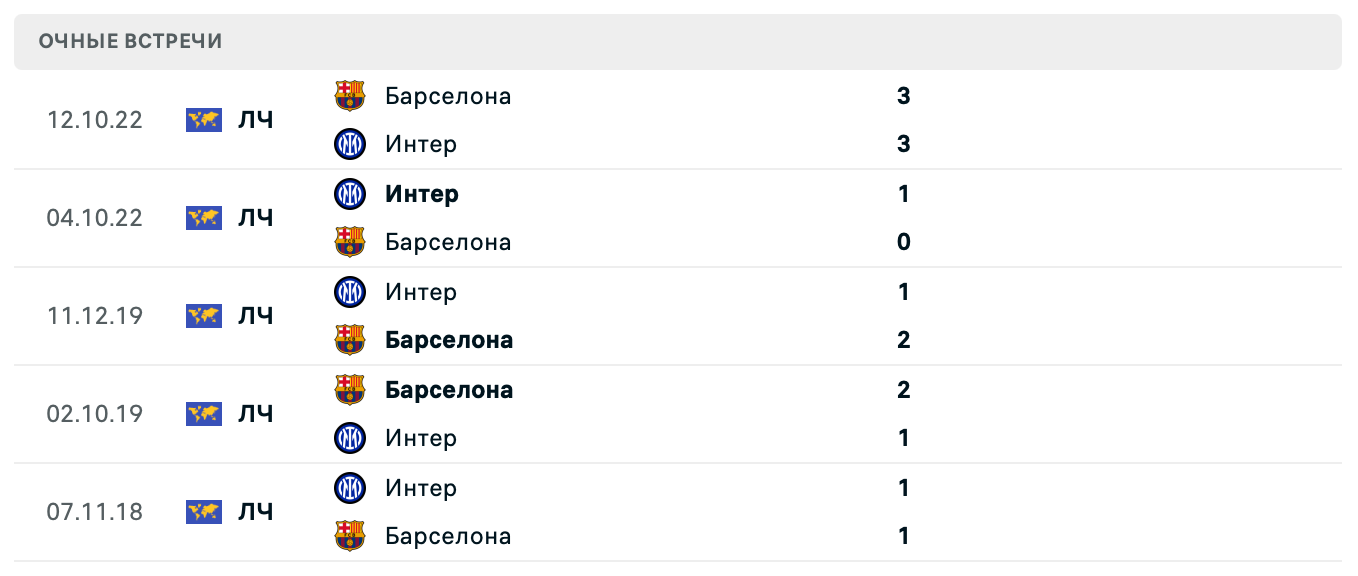
Task: Select the Inter club badge for 04.10.22
Action: coord(350,194)
